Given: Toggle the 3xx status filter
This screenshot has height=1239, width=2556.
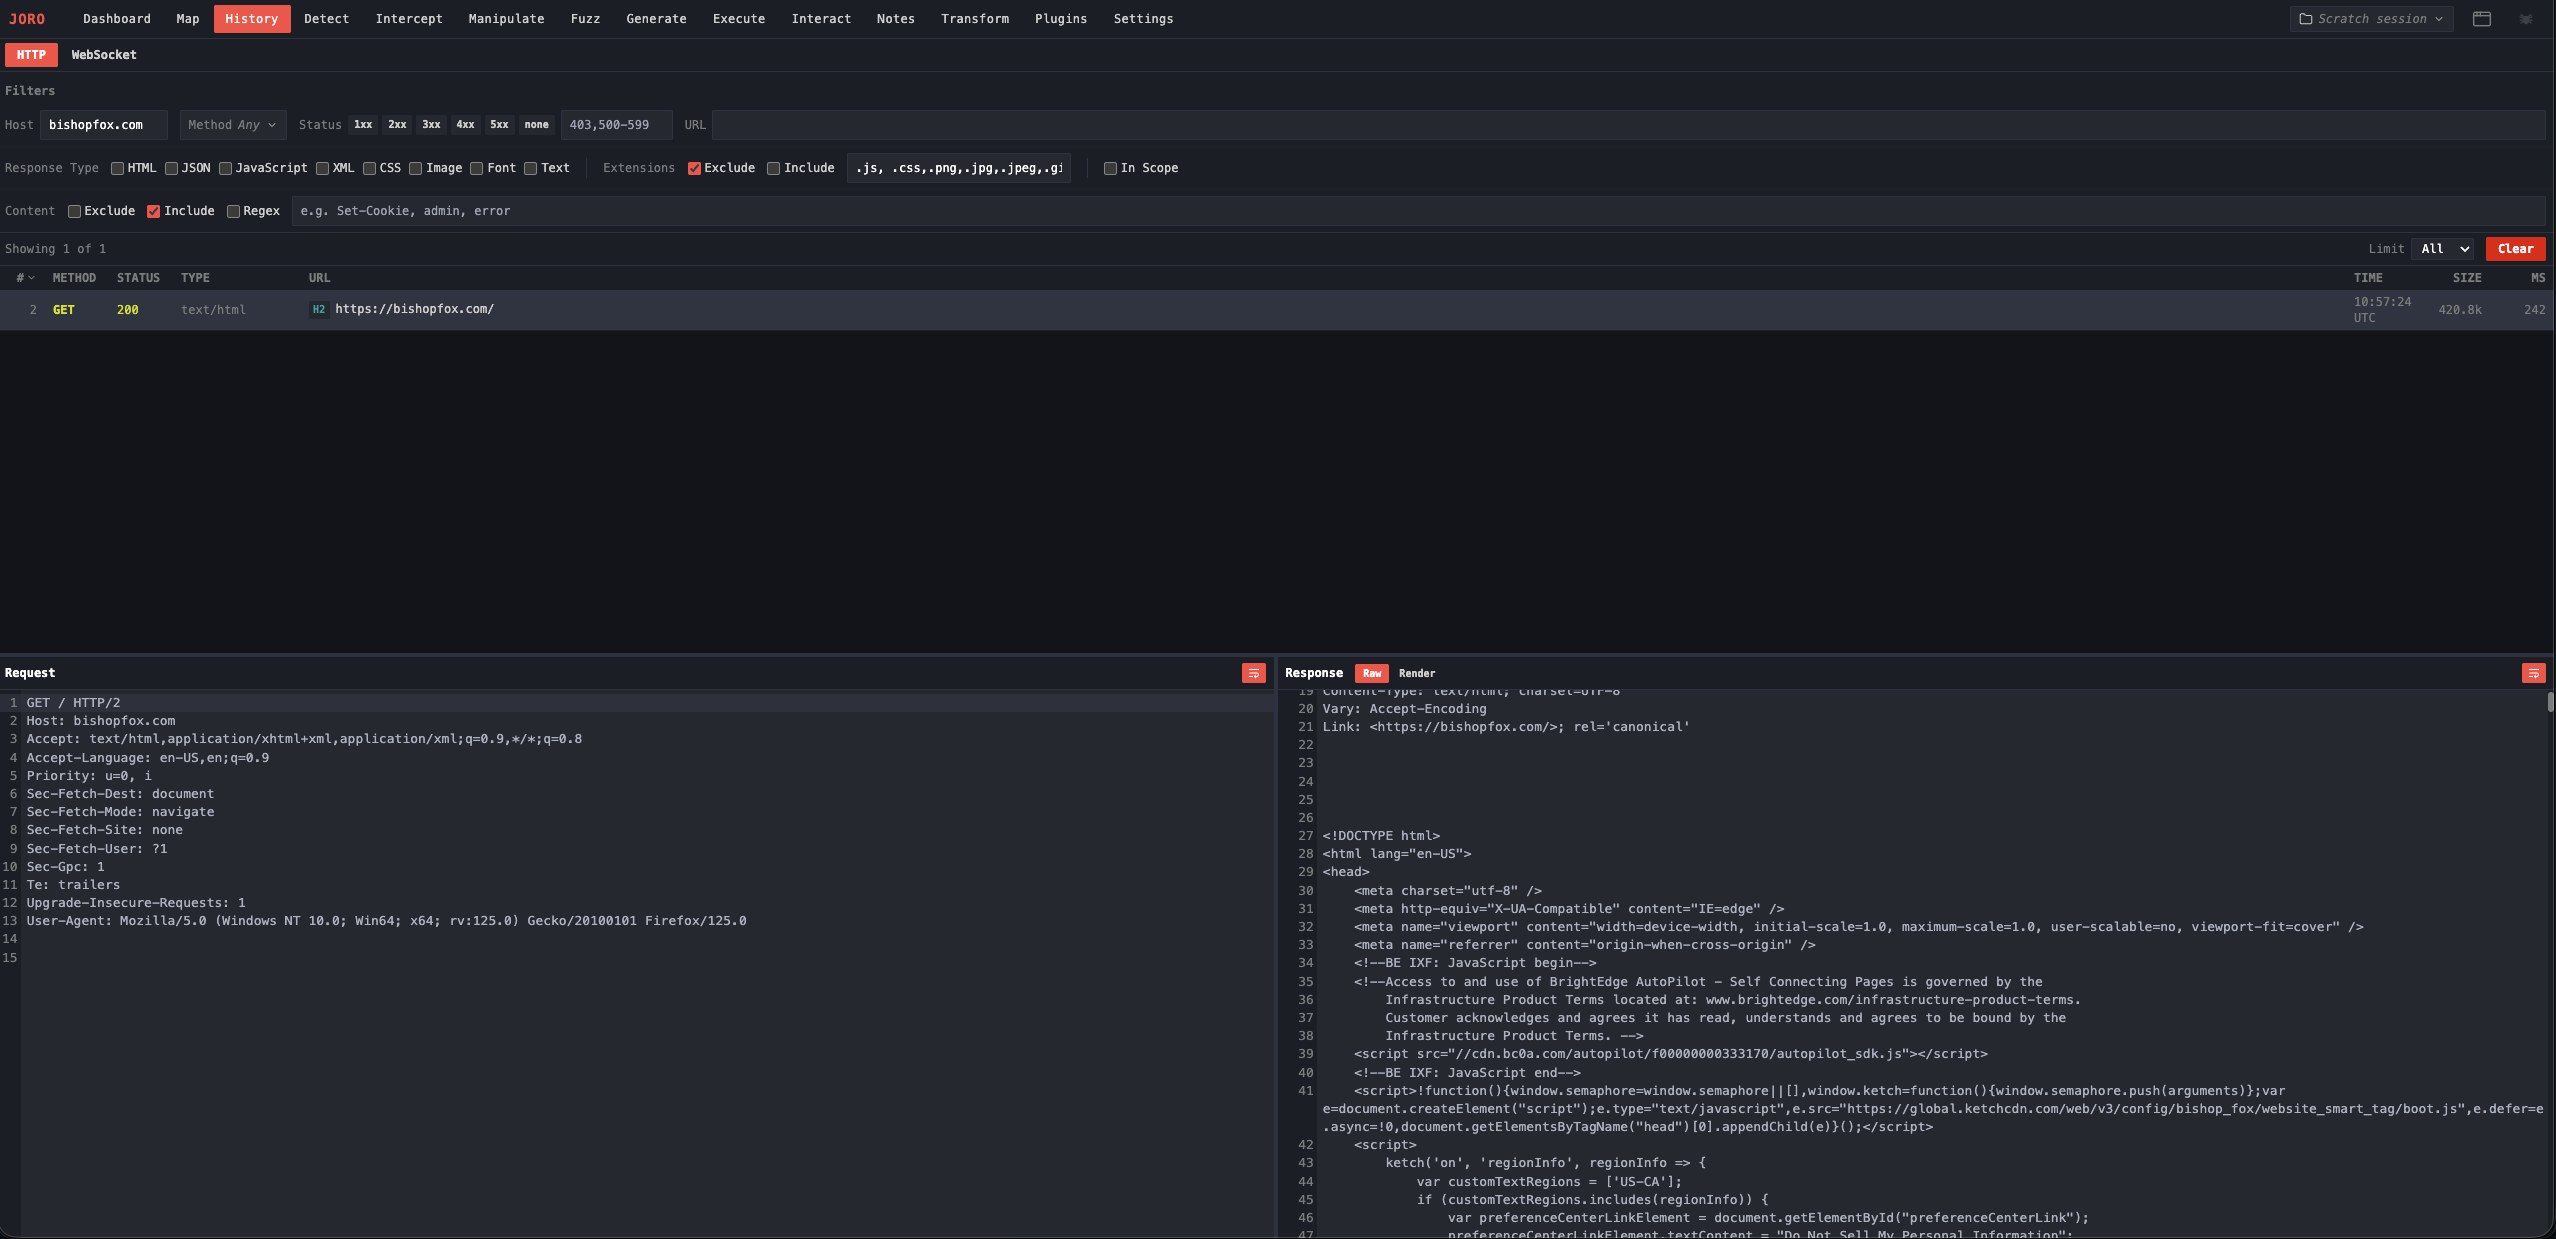Looking at the screenshot, I should click(x=431, y=125).
